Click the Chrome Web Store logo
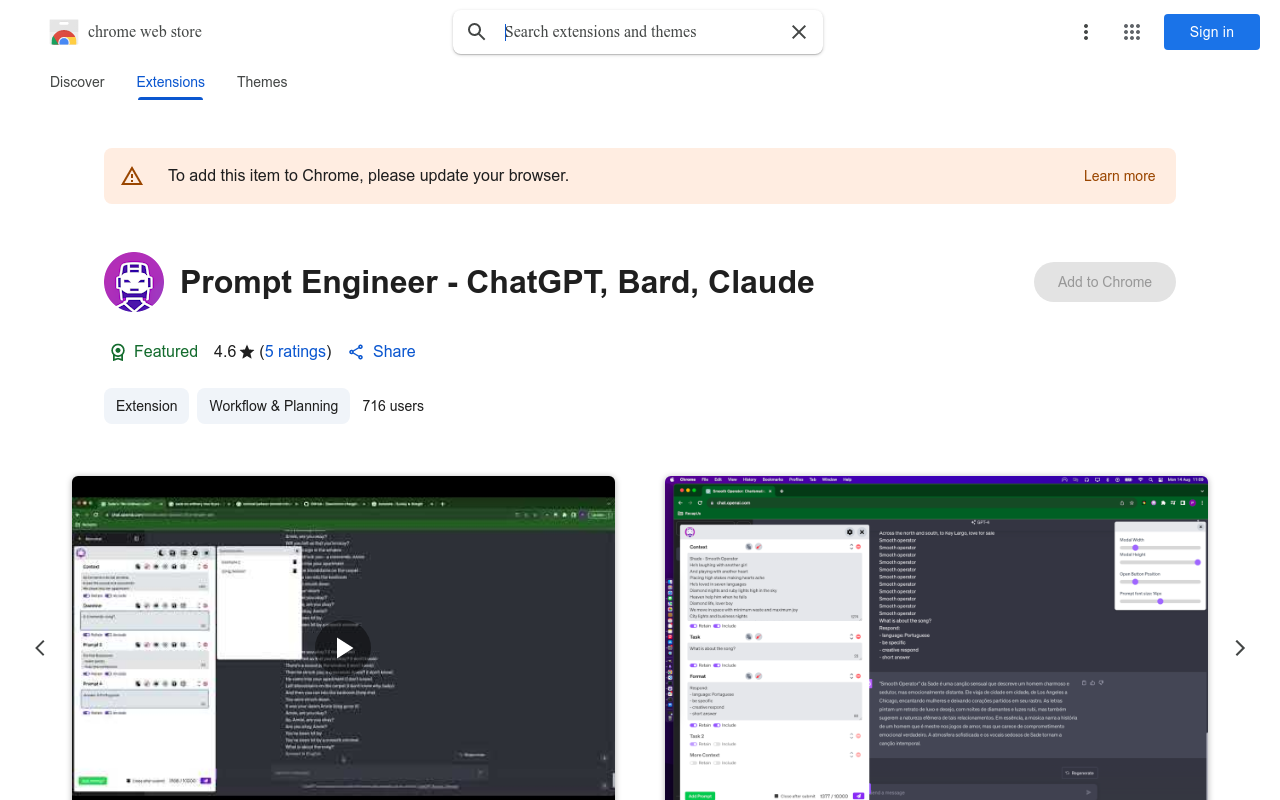Viewport: 1280px width, 800px height. click(64, 32)
